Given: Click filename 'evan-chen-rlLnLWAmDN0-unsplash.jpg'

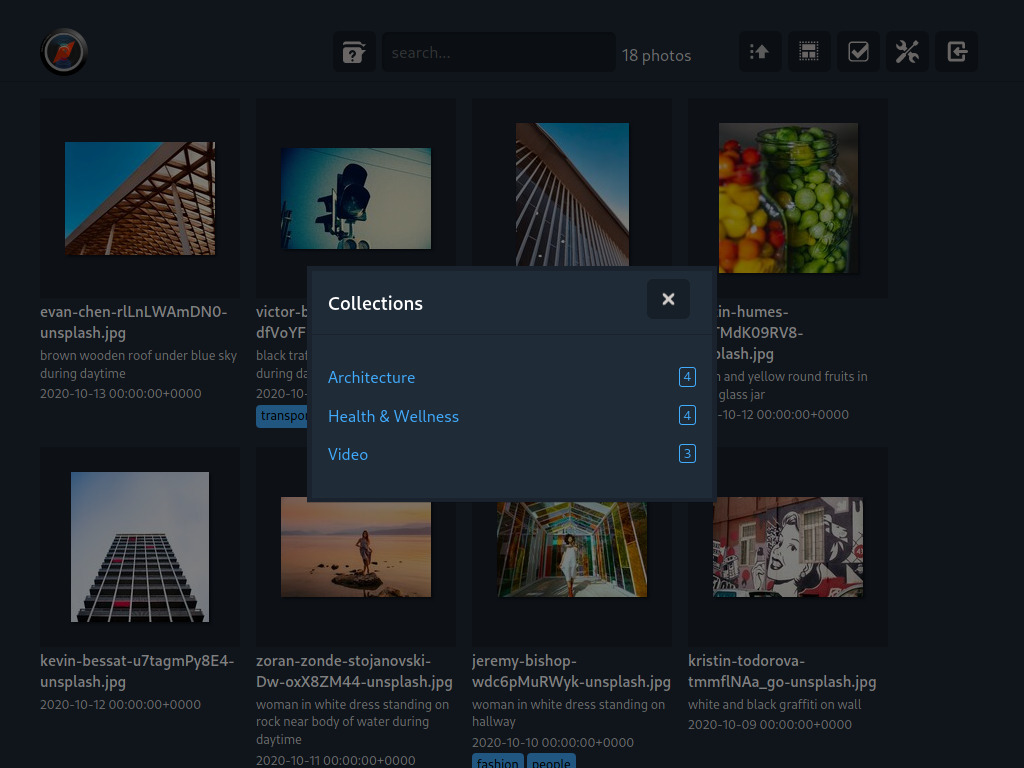Looking at the screenshot, I should tap(134, 322).
